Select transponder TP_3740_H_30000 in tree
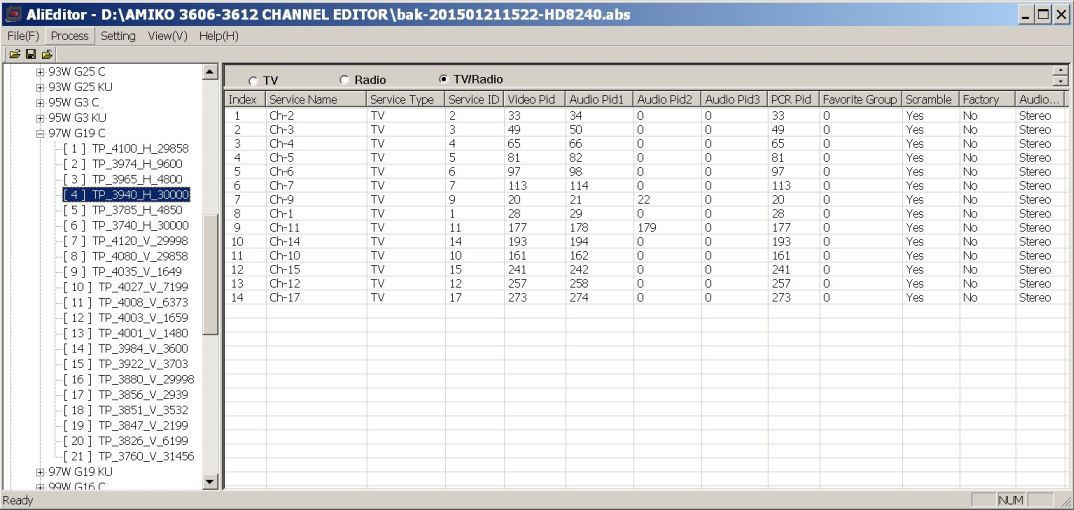This screenshot has width=1074, height=510. 125,225
